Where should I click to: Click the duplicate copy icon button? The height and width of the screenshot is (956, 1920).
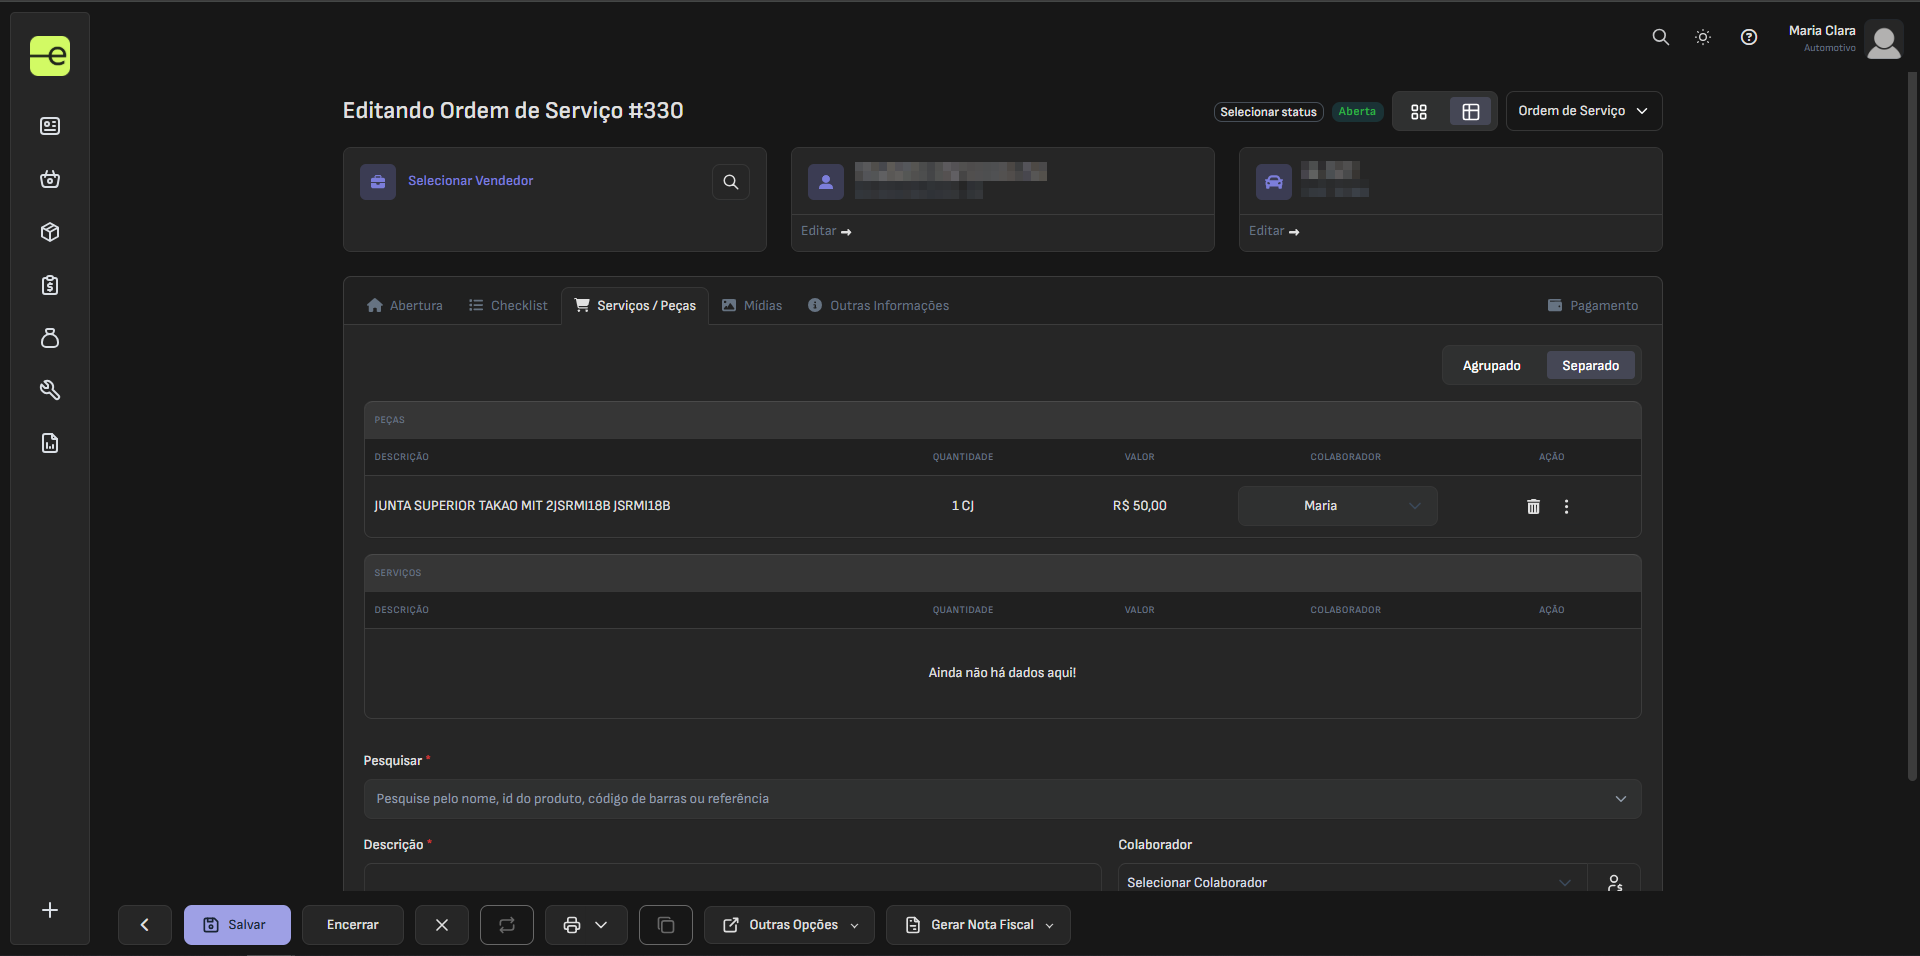pyautogui.click(x=666, y=925)
